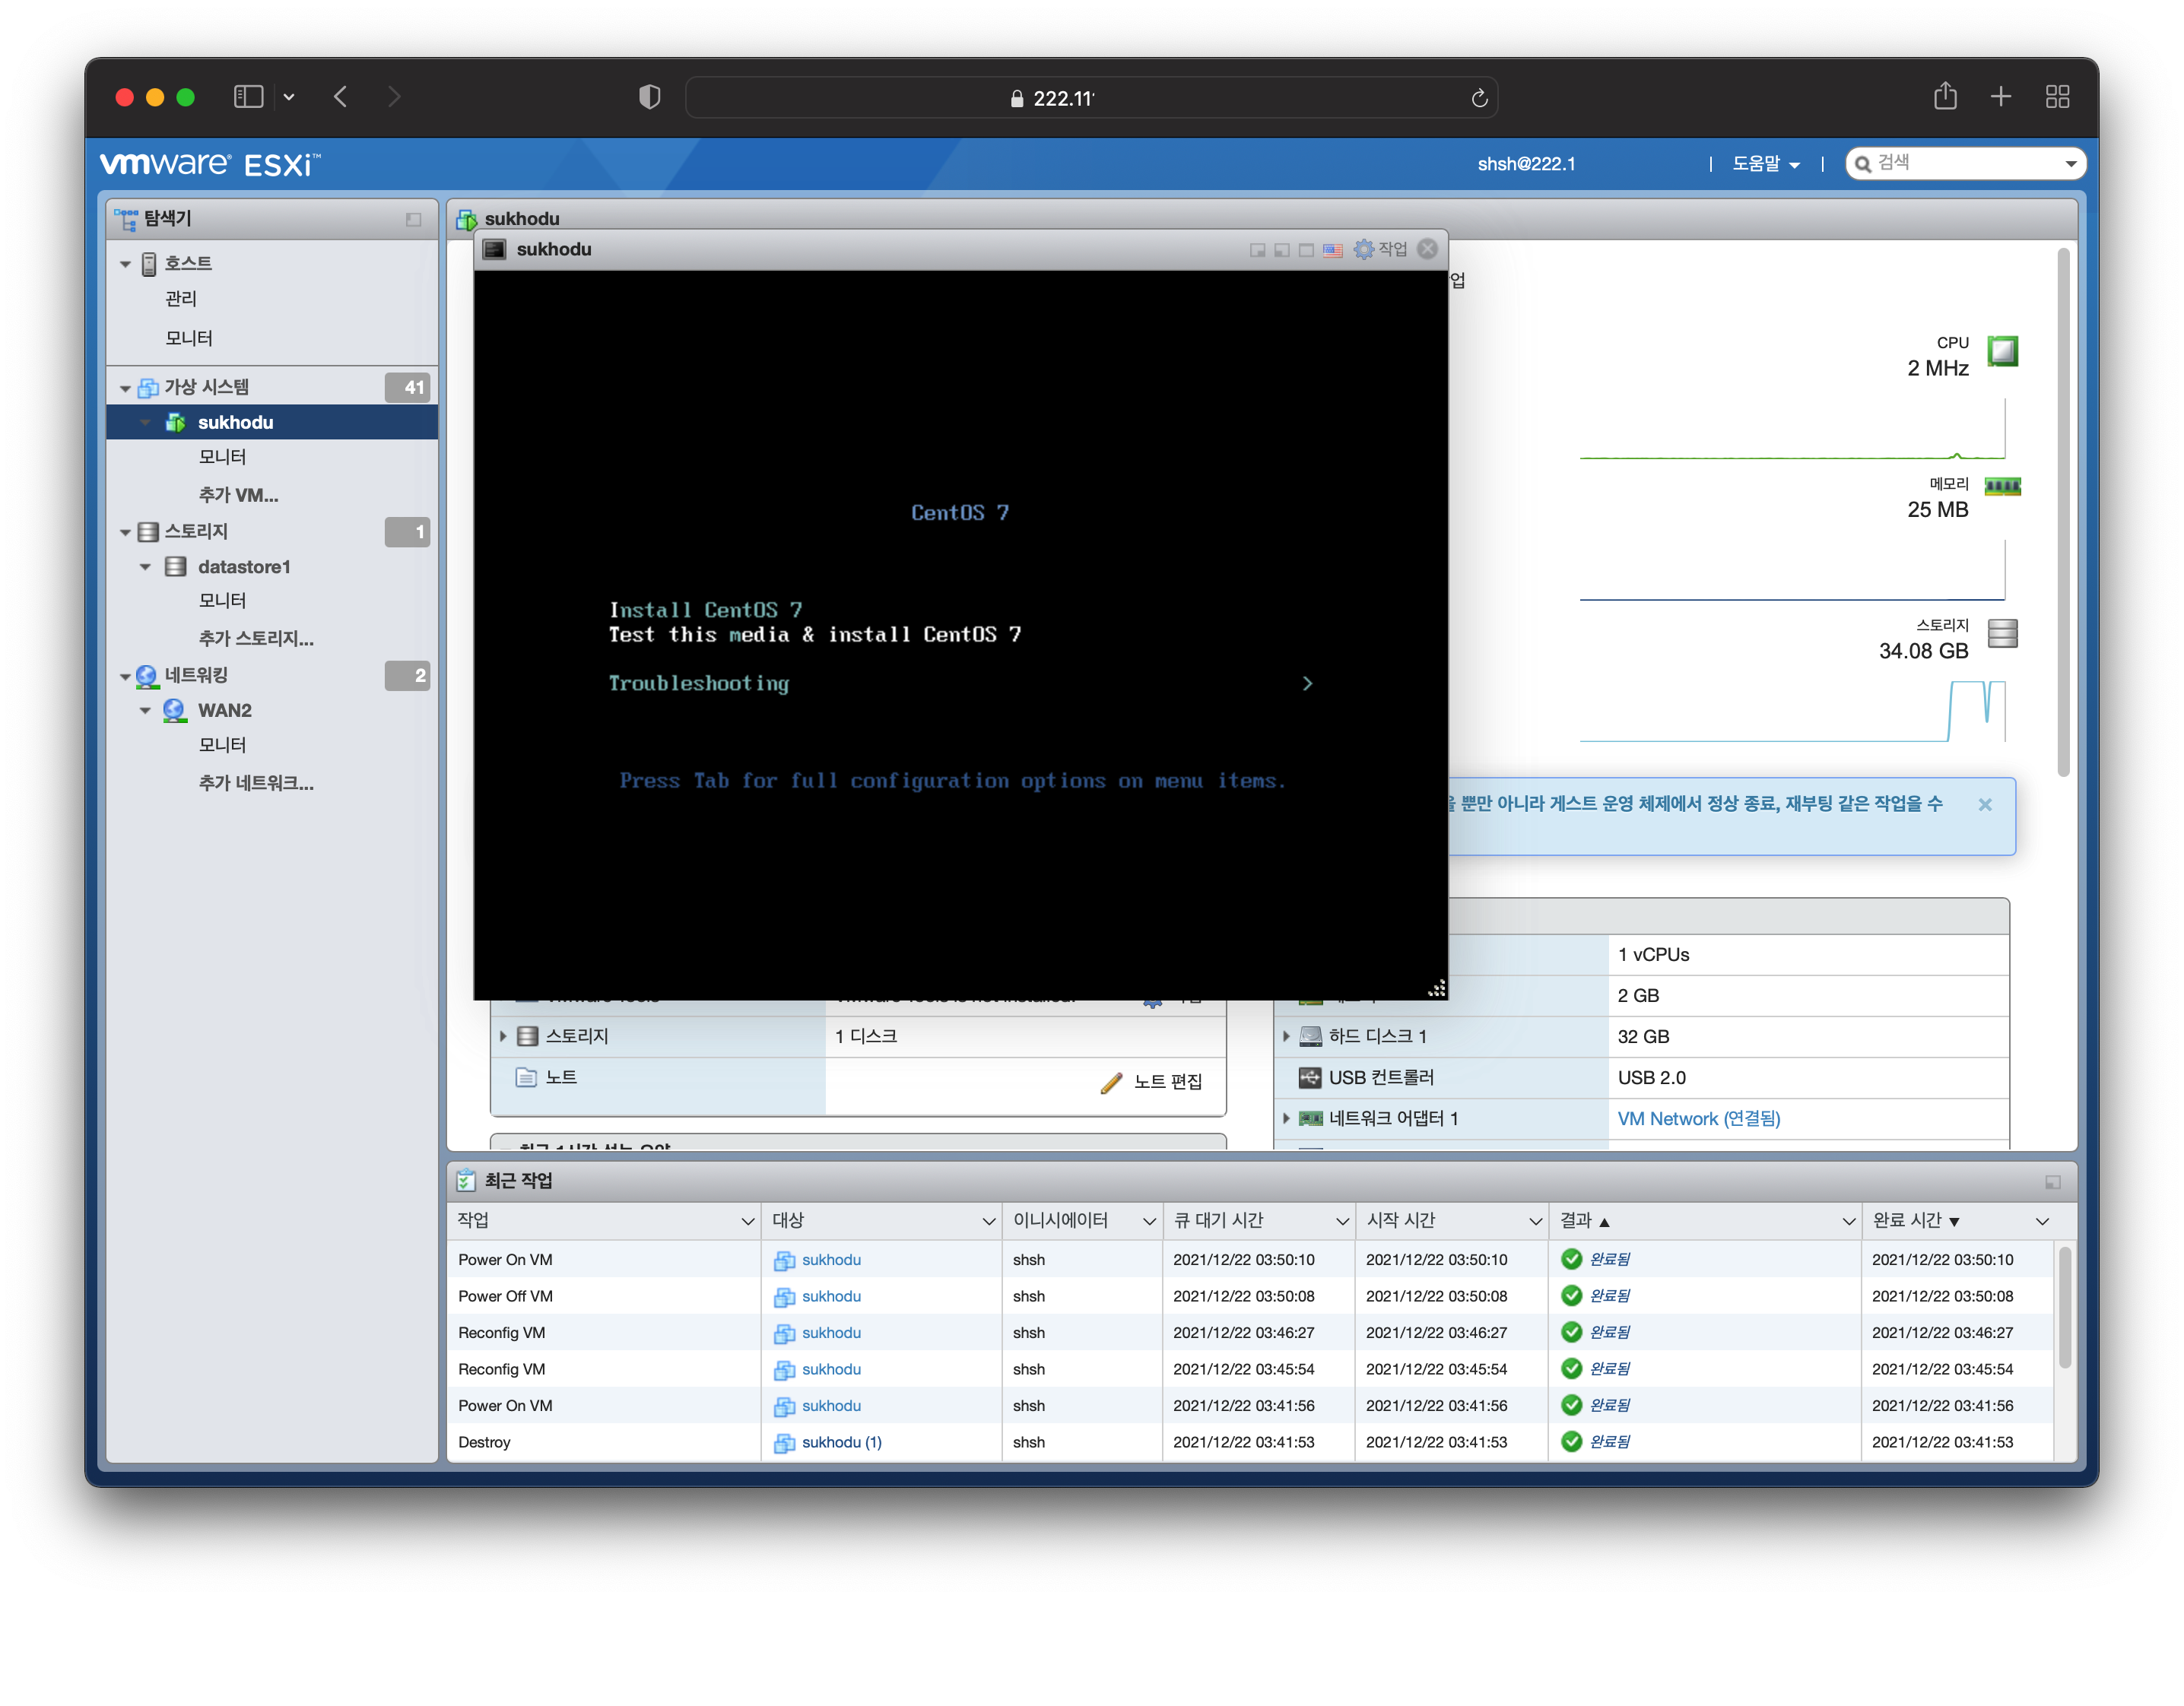Select datastore1 in the navigator
This screenshot has height=1706, width=2184.
point(244,567)
